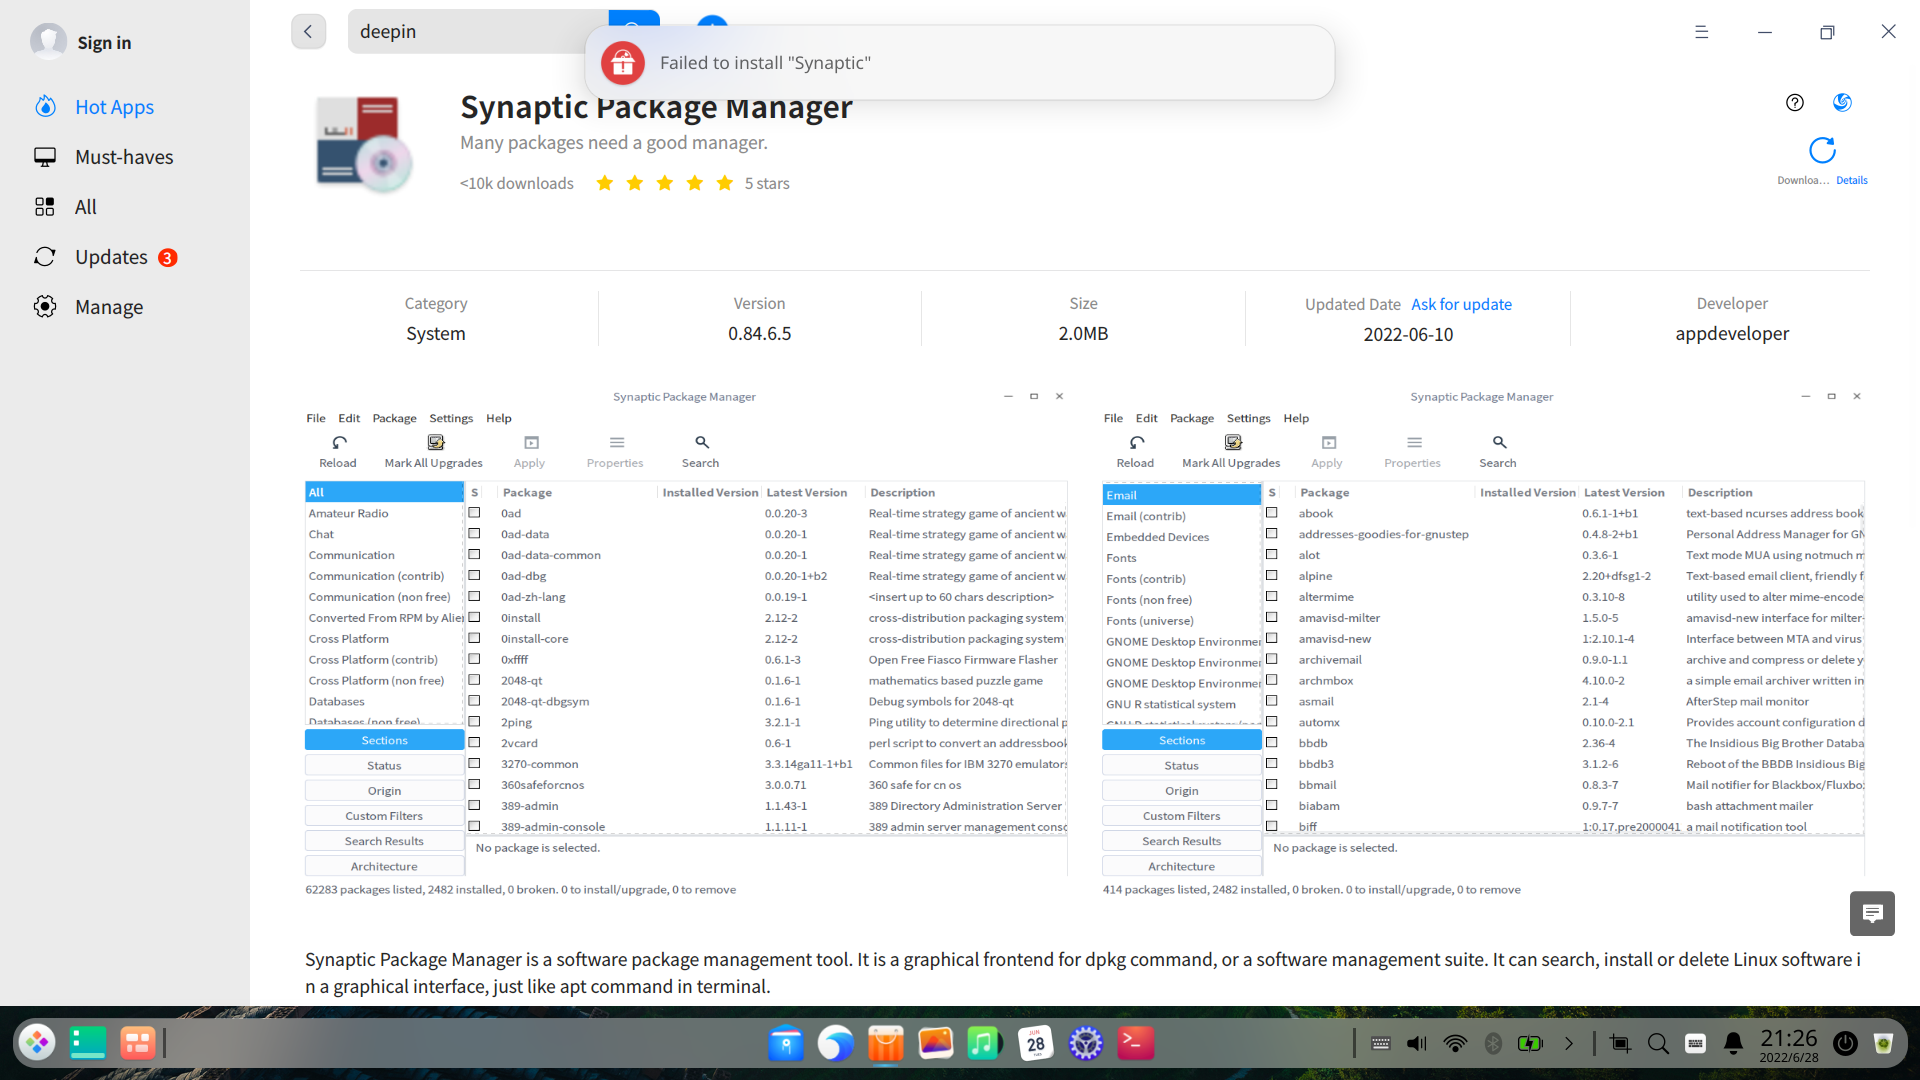This screenshot has height=1080, width=1920.
Task: Go back with the back arrow button
Action: (x=308, y=32)
